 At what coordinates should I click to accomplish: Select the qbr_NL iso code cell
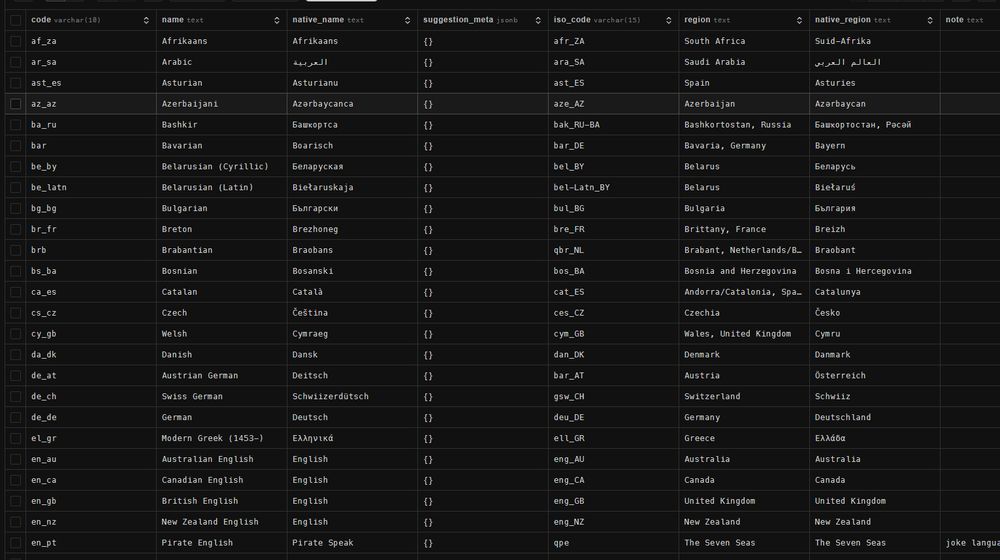tap(614, 250)
